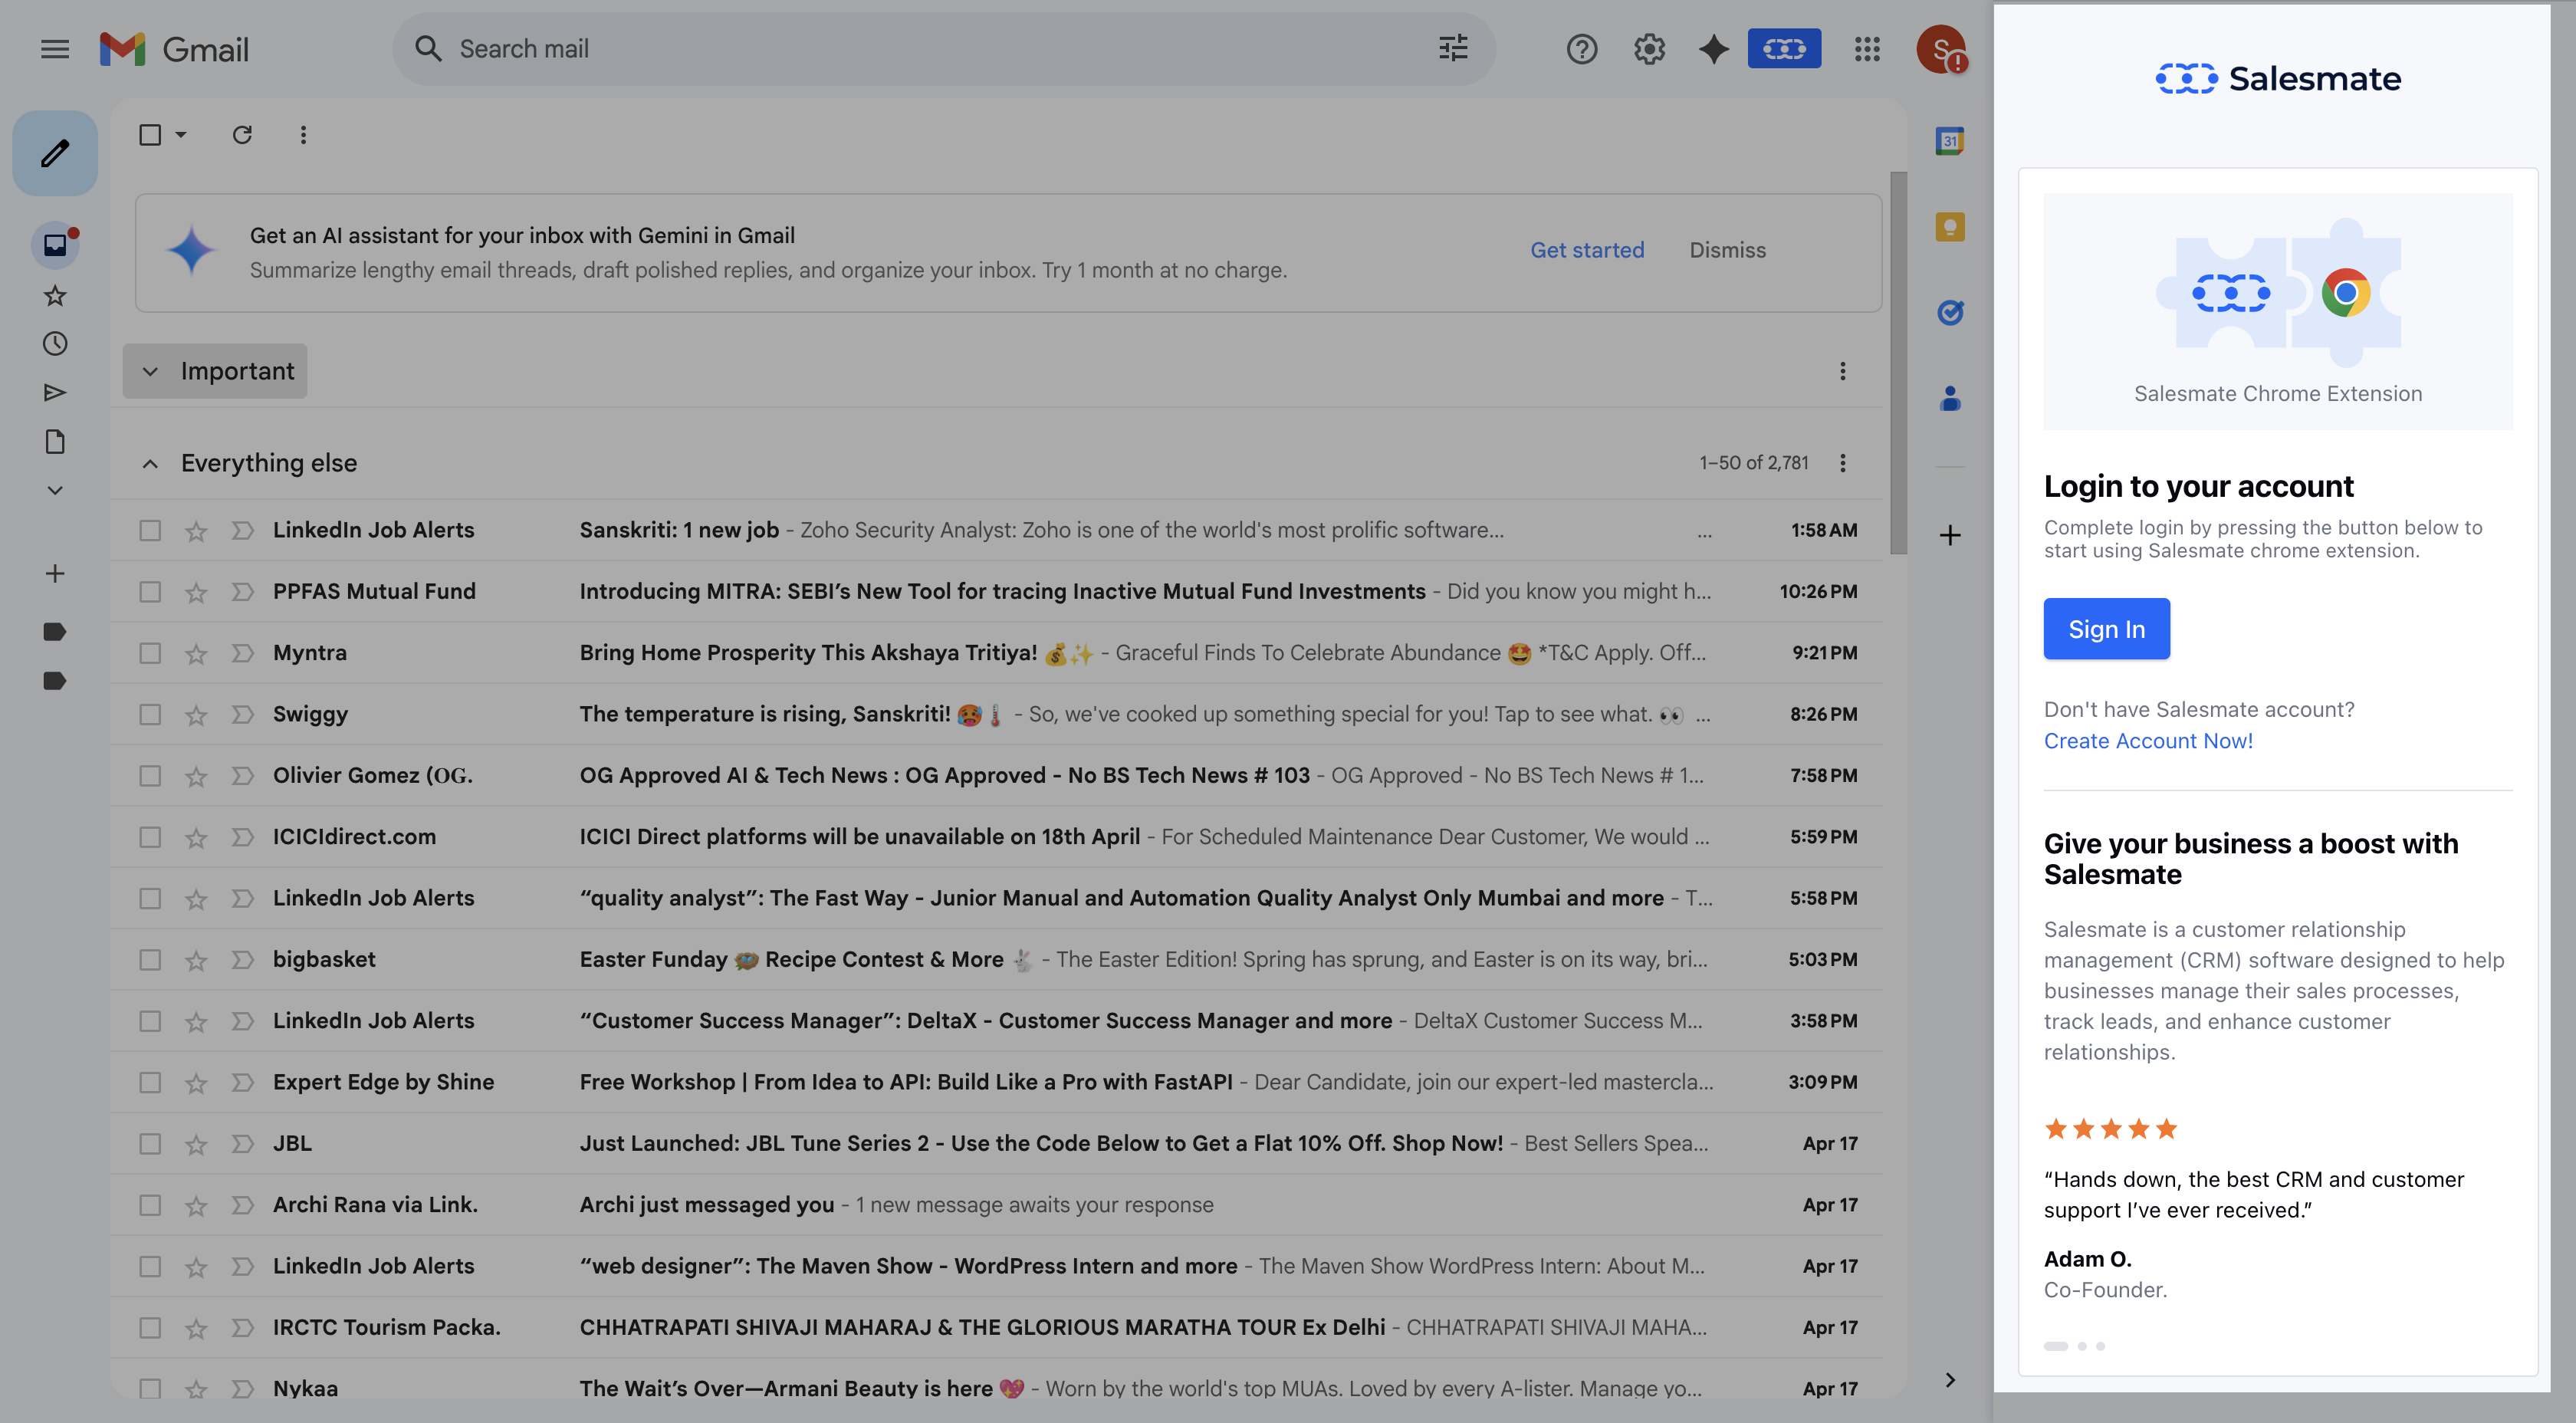Open Google Calendar from side panel
Viewport: 2576px width, 1423px height.
pyautogui.click(x=1949, y=141)
